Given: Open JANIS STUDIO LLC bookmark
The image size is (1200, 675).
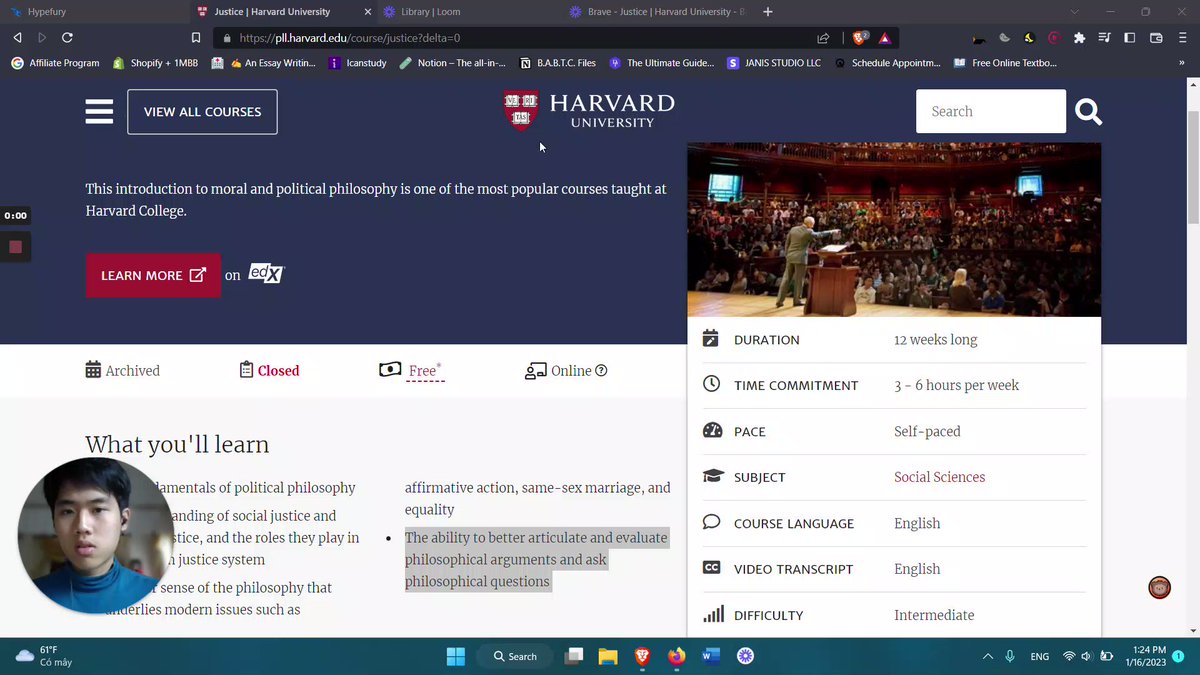Looking at the screenshot, I should point(774,63).
